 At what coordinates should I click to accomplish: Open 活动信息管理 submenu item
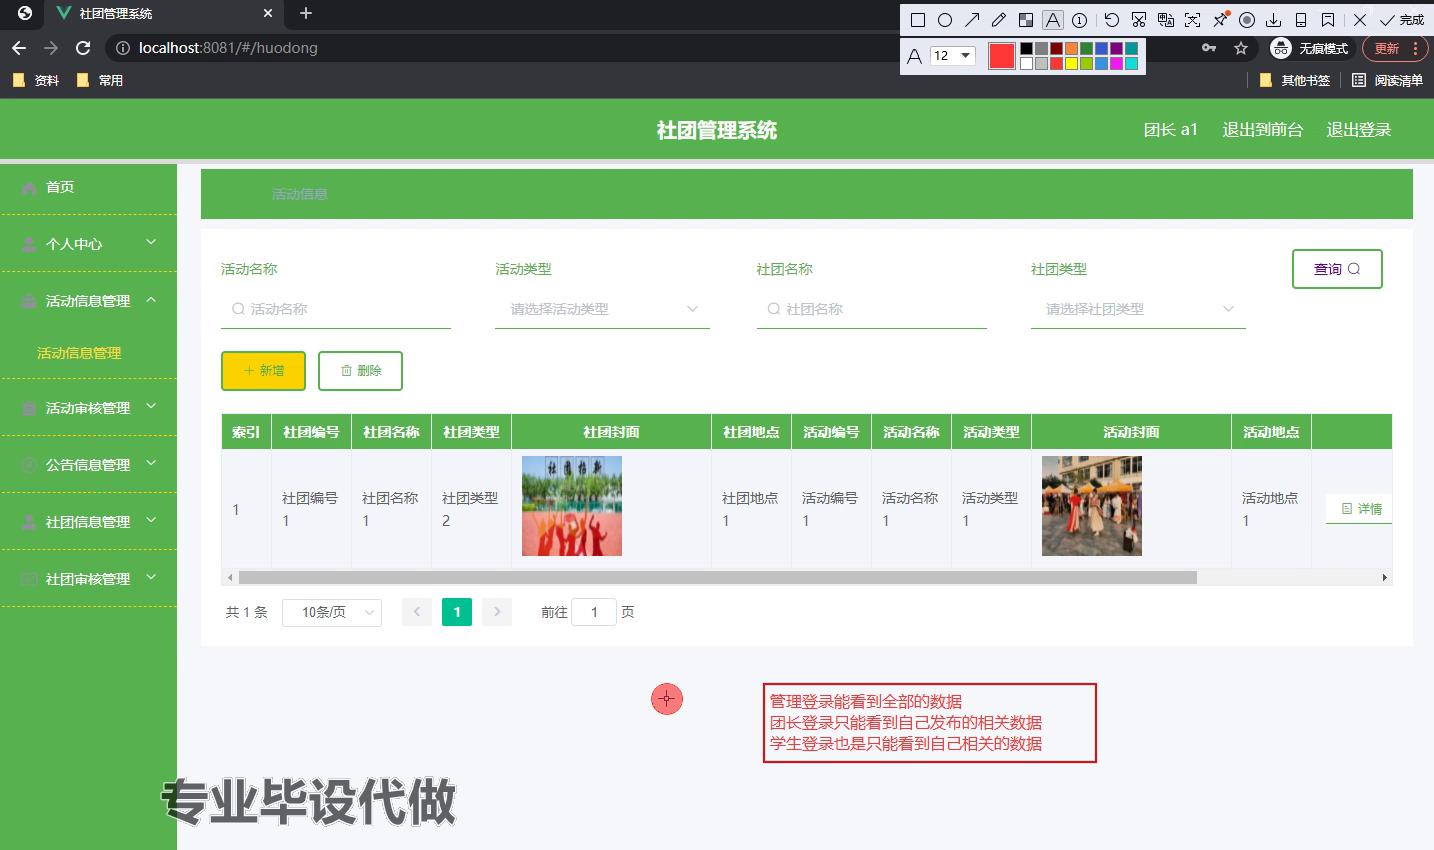pos(79,353)
